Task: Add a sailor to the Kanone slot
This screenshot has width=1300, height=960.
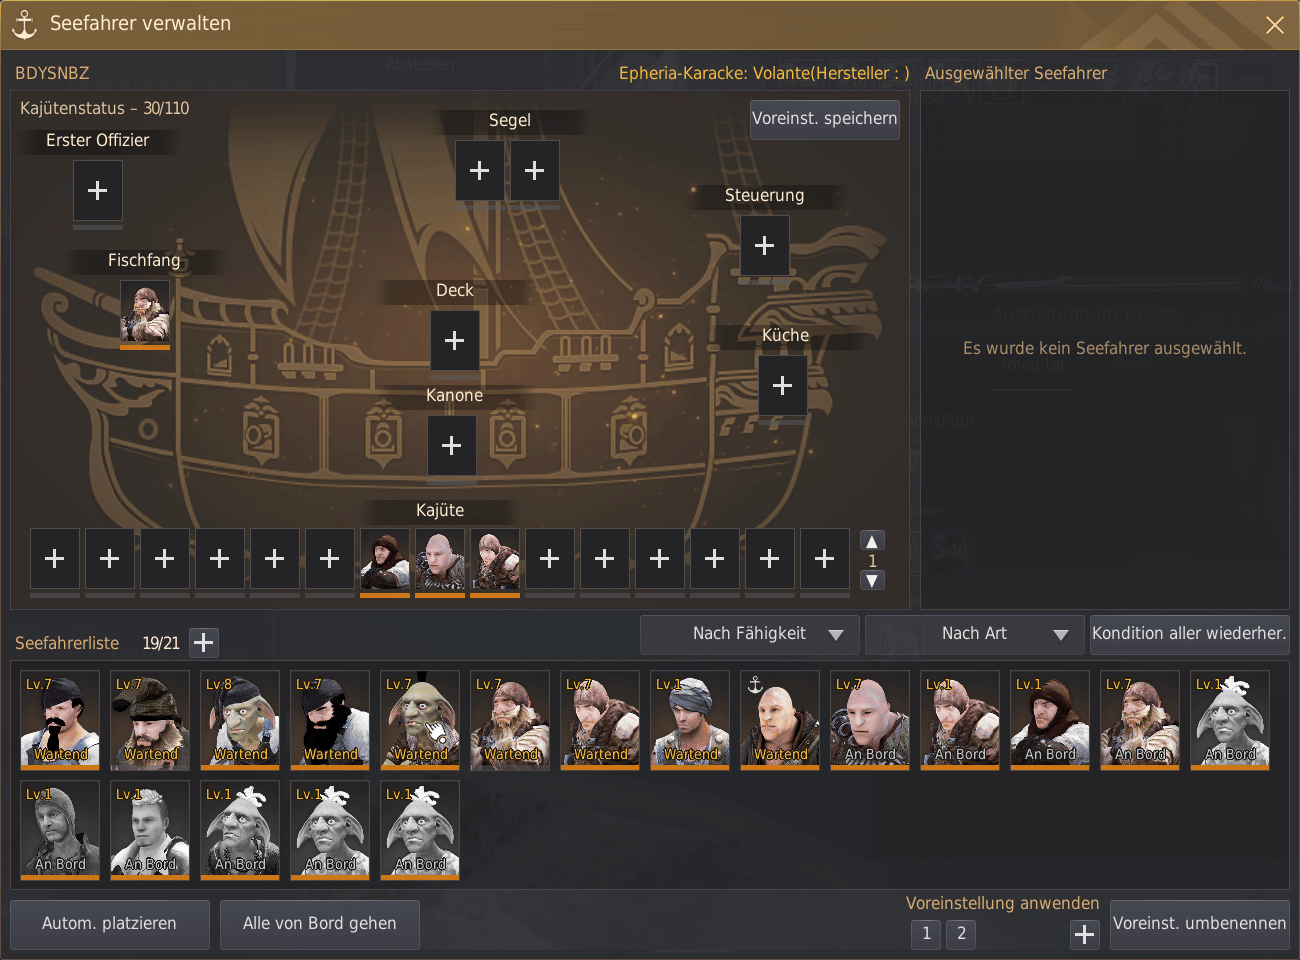Action: tap(452, 445)
